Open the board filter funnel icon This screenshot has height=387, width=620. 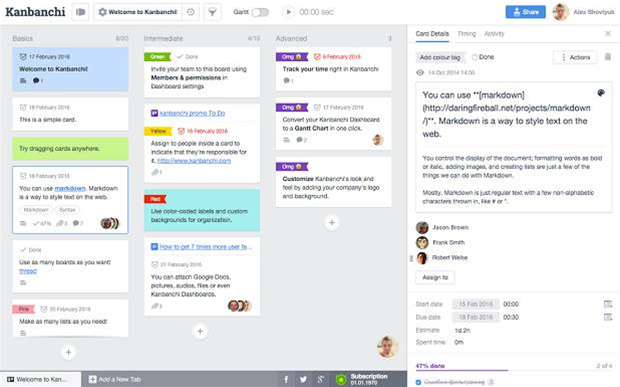212,12
